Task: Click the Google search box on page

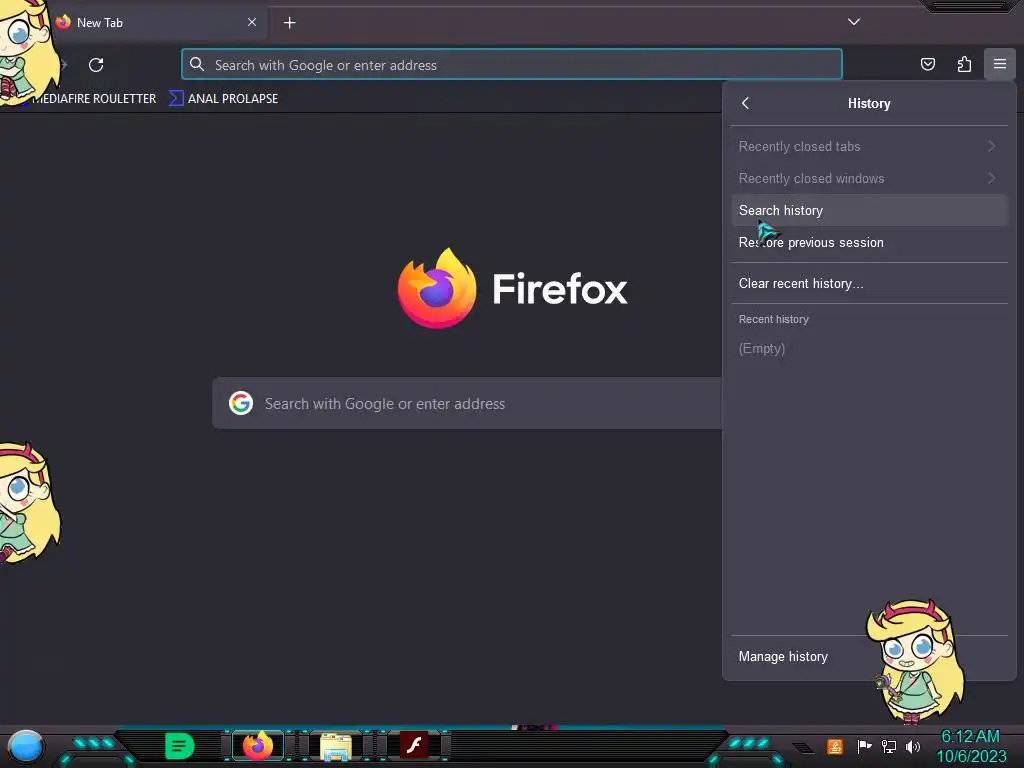Action: (x=467, y=404)
